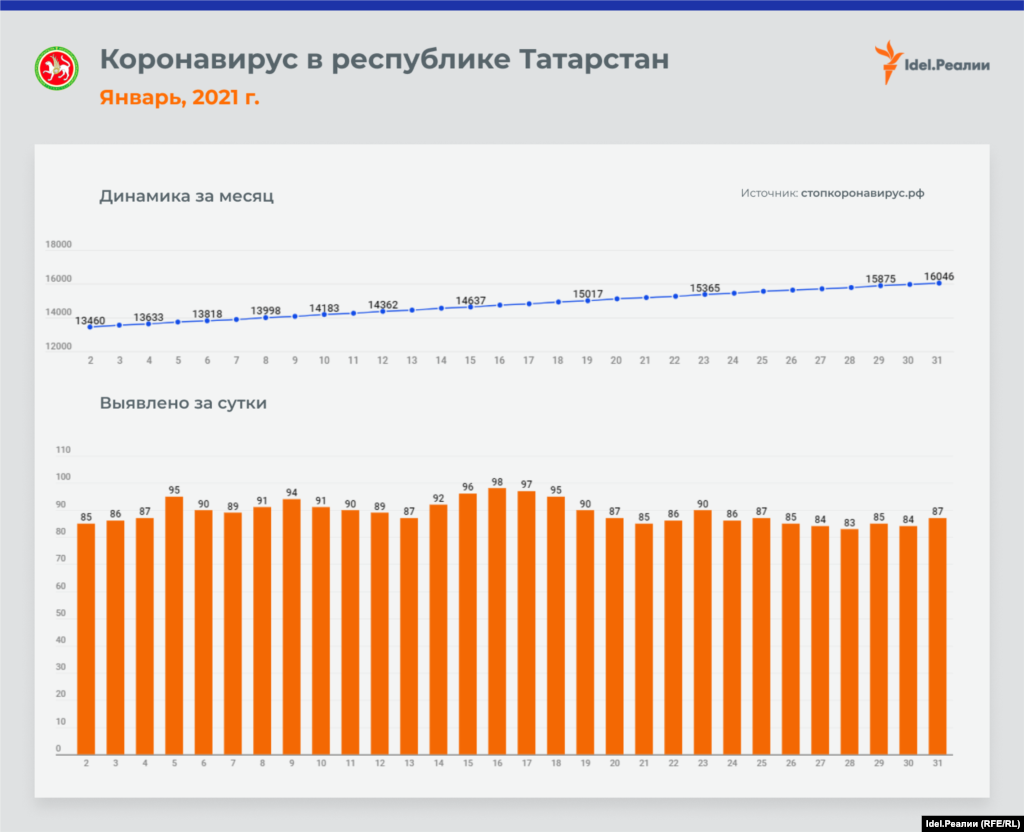This screenshot has width=1024, height=832.
Task: Click the Динамика за месяц chart heading
Action: coord(186,196)
